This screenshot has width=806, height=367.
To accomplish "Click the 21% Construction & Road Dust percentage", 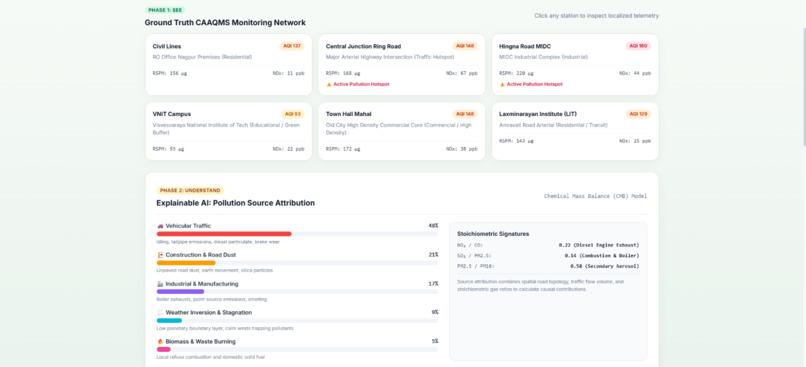I will coord(433,255).
